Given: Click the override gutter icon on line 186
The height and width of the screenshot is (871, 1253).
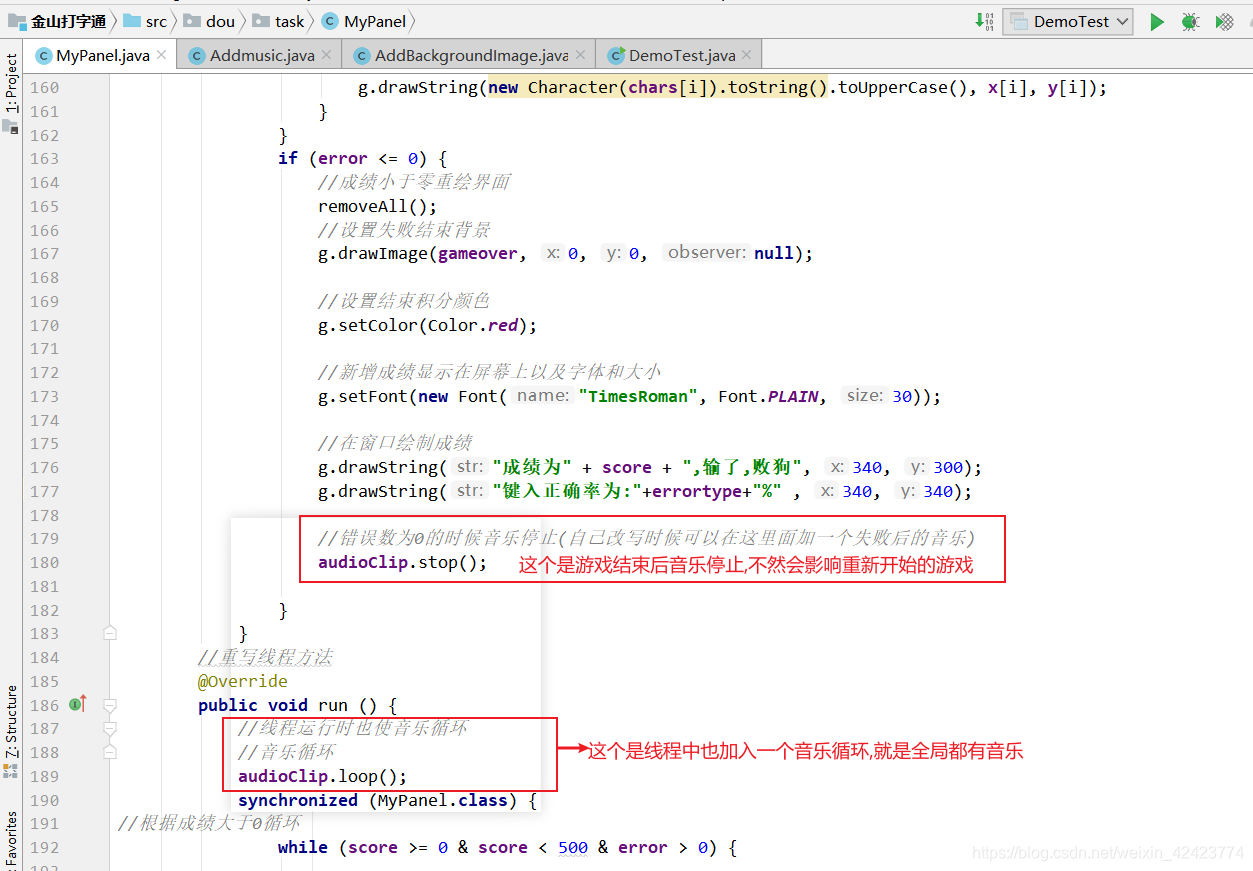Looking at the screenshot, I should pyautogui.click(x=78, y=705).
